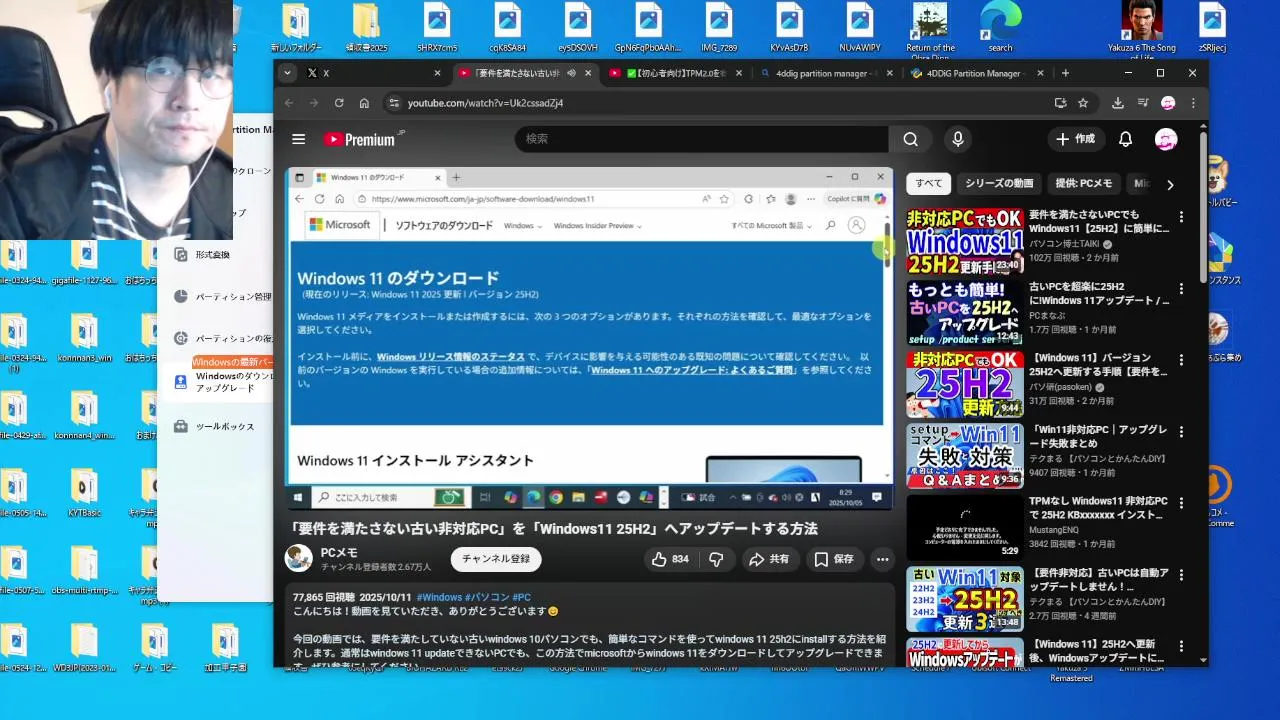The width and height of the screenshot is (1280, 720).
Task: Open Win11非対応PC 失敗対策 thumbnail
Action: click(965, 456)
